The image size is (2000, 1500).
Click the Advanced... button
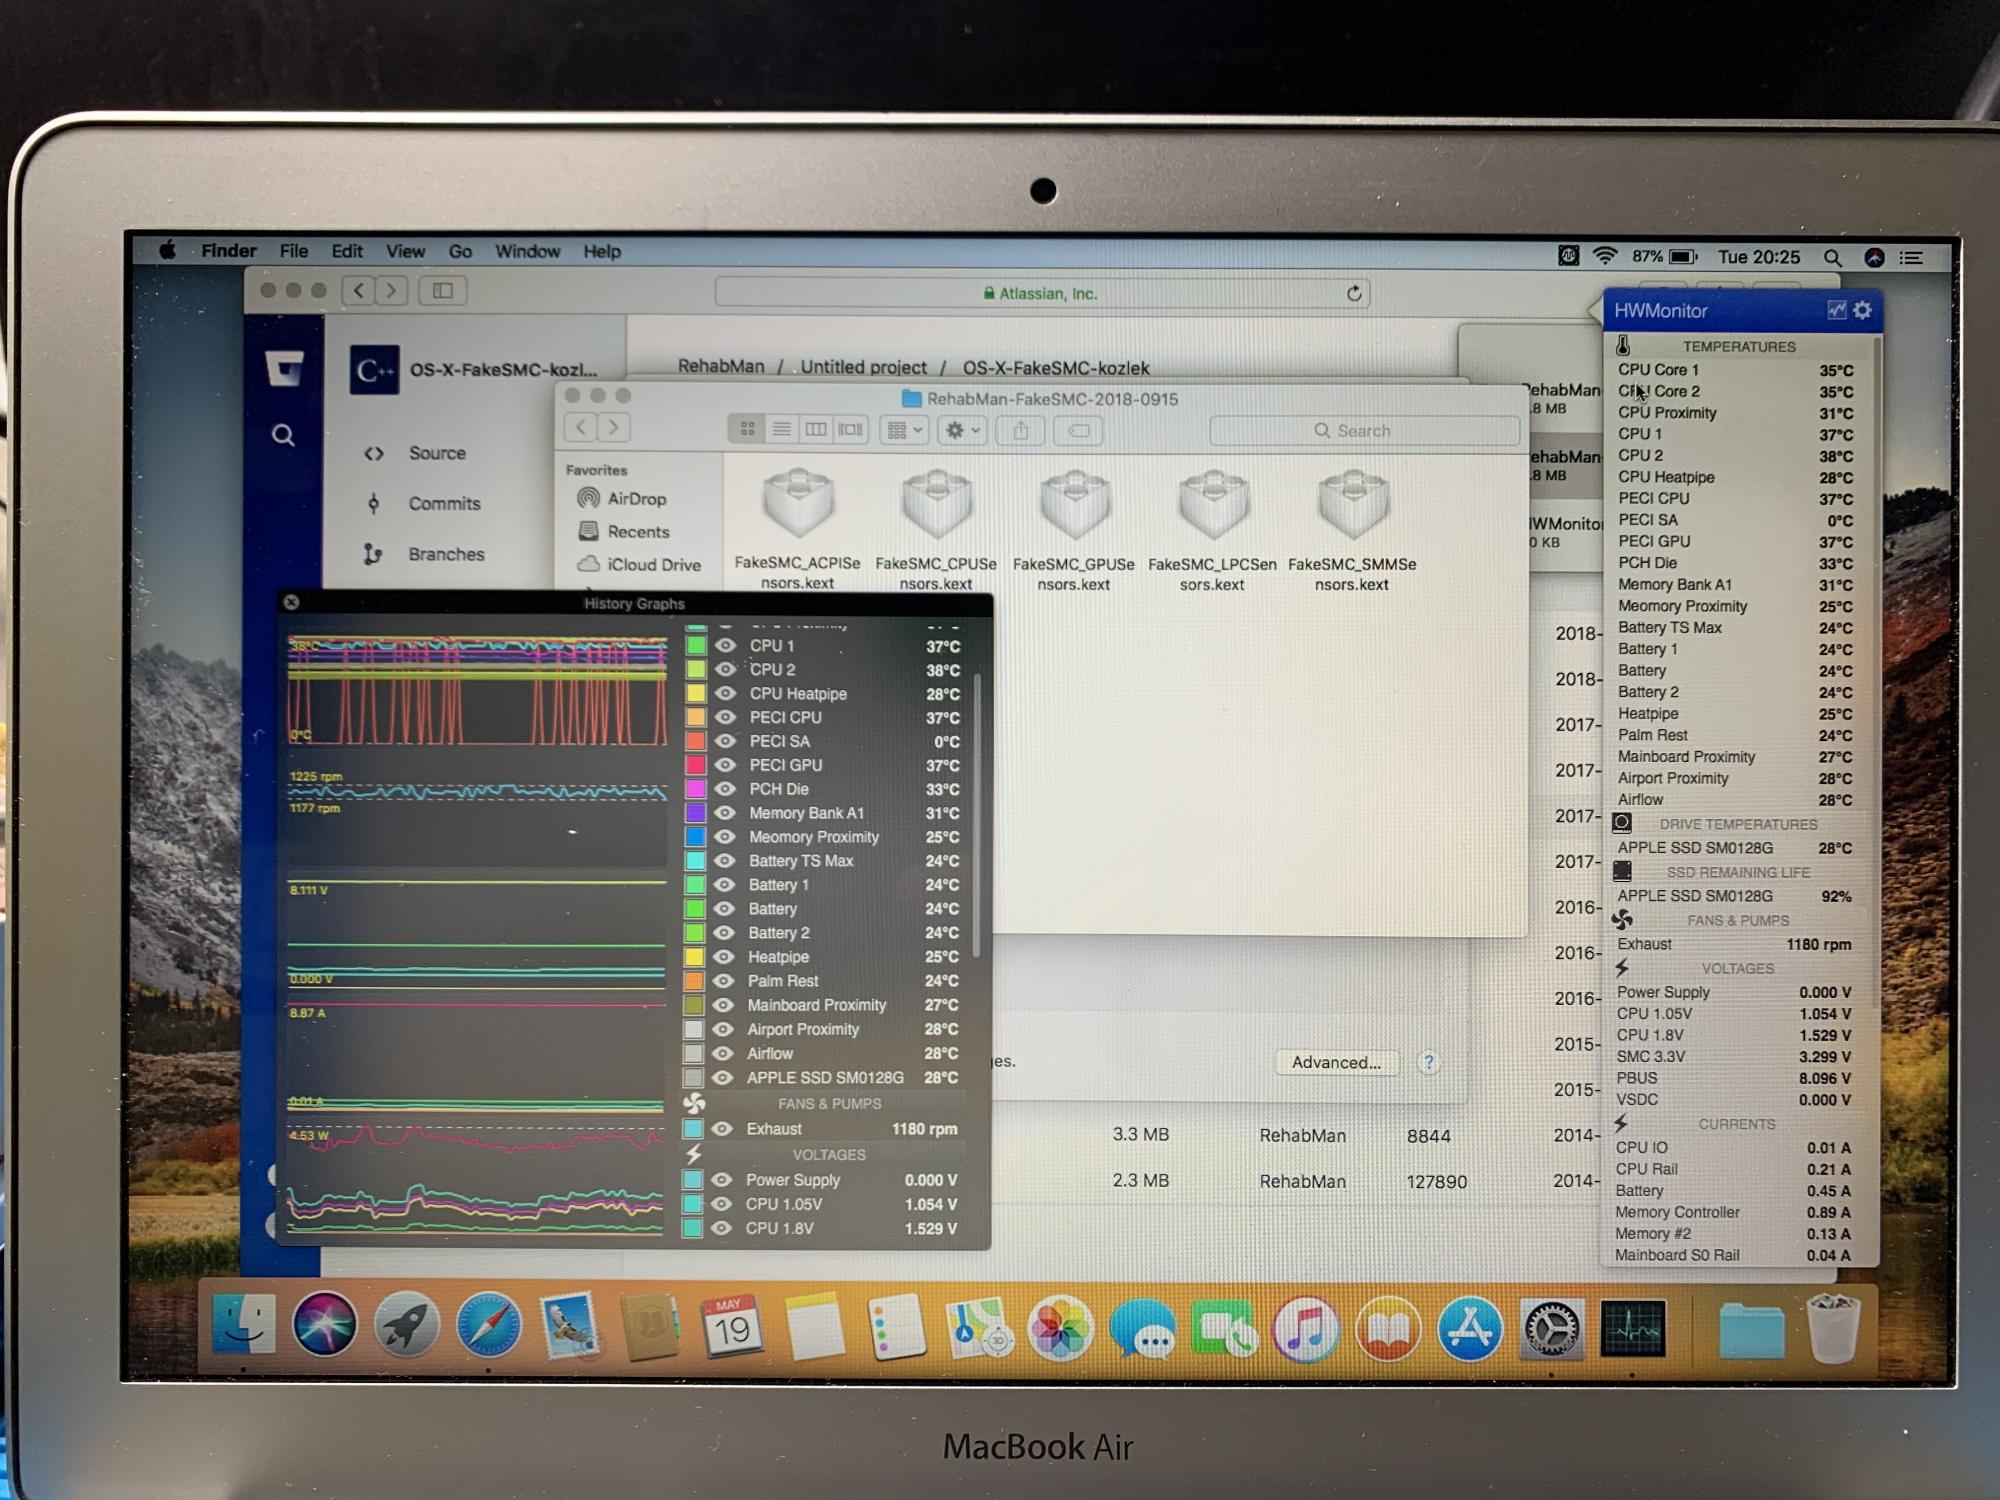[x=1336, y=1062]
